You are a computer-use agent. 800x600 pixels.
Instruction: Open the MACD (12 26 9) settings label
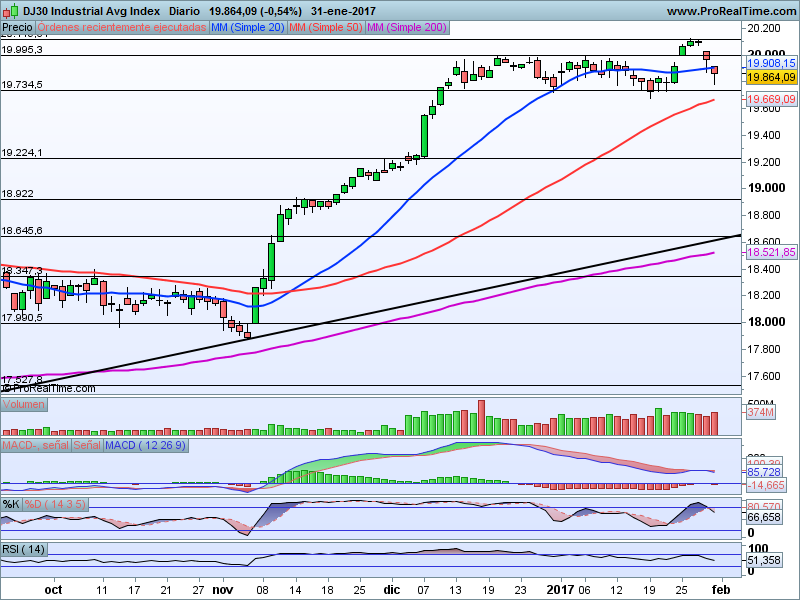145,445
